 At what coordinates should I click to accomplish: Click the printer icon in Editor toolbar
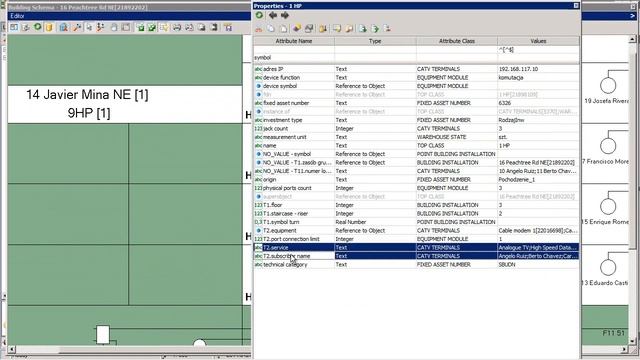pyautogui.click(x=177, y=27)
